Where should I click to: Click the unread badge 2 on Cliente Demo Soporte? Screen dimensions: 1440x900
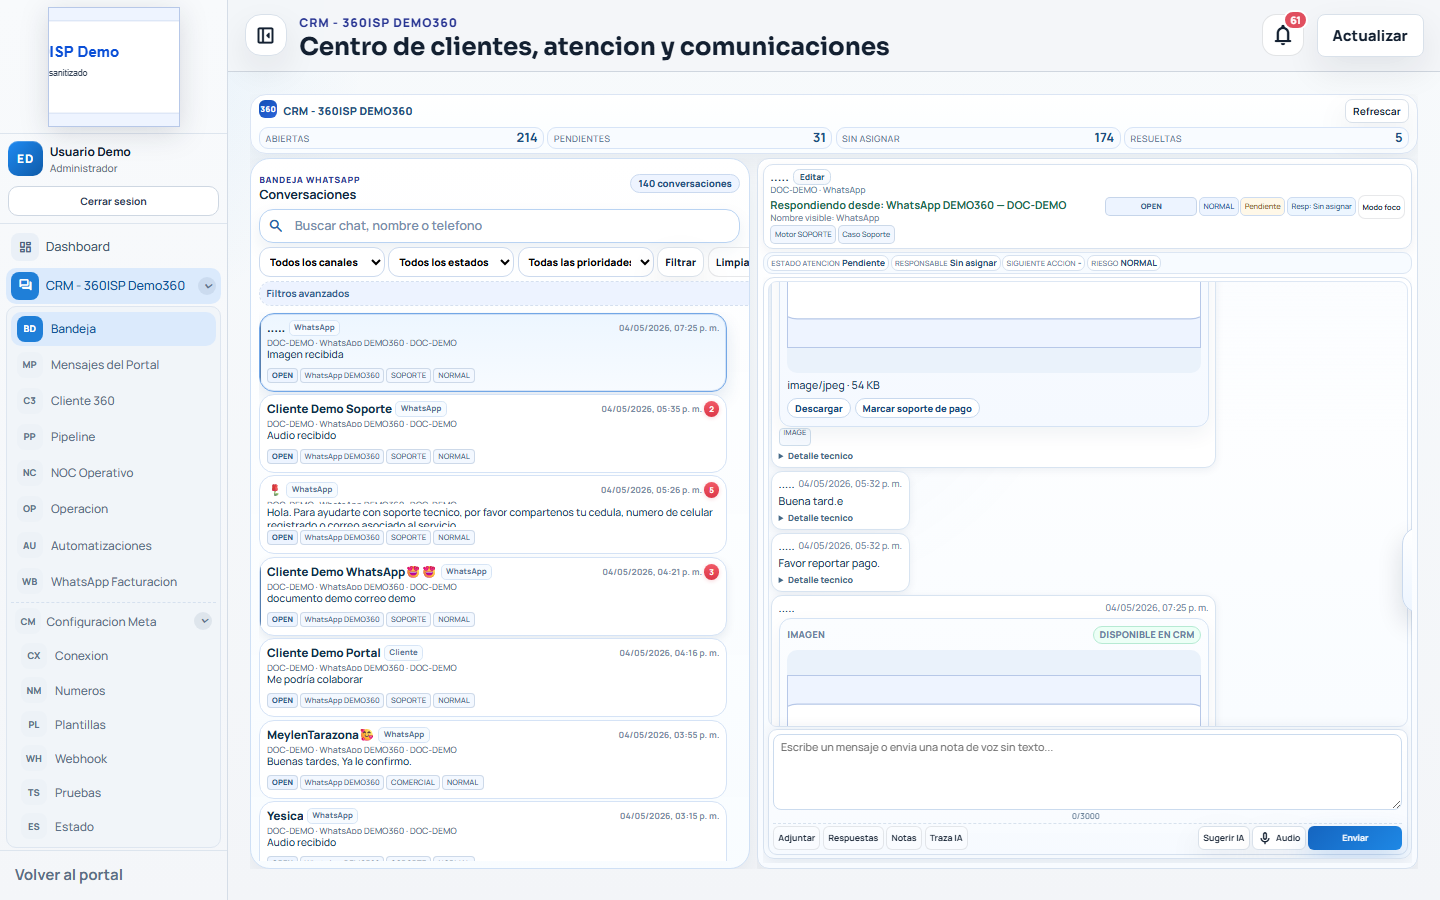[711, 409]
